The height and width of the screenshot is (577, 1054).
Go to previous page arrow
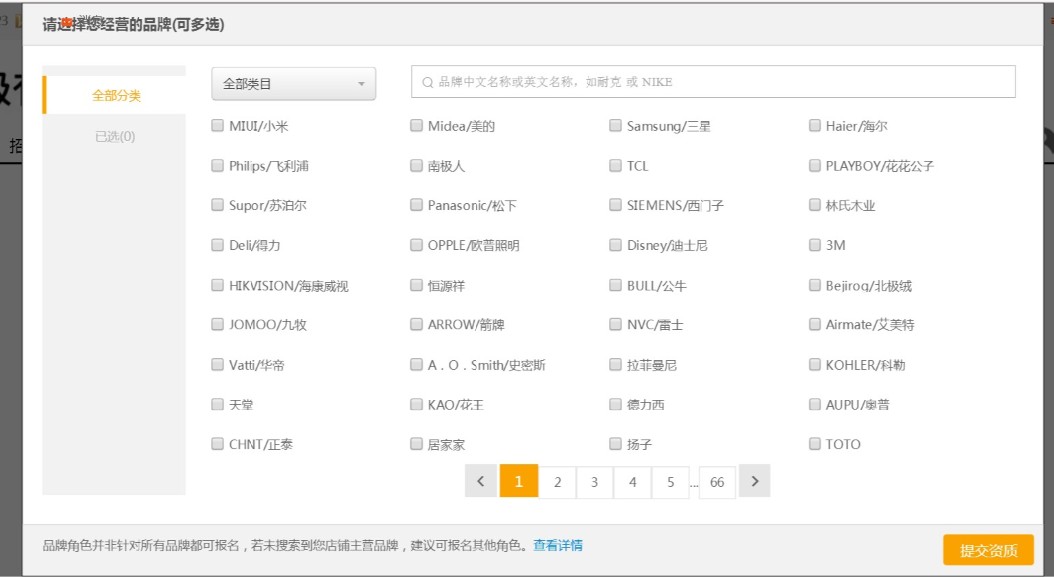(481, 481)
